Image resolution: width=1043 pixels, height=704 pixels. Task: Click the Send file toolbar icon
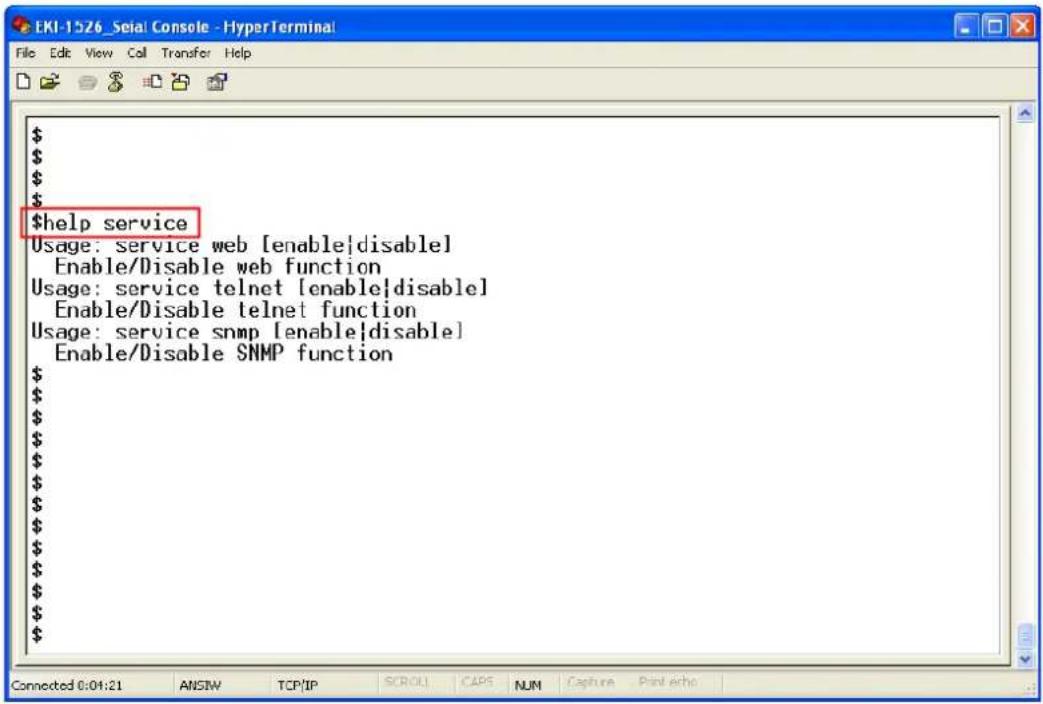click(x=152, y=82)
